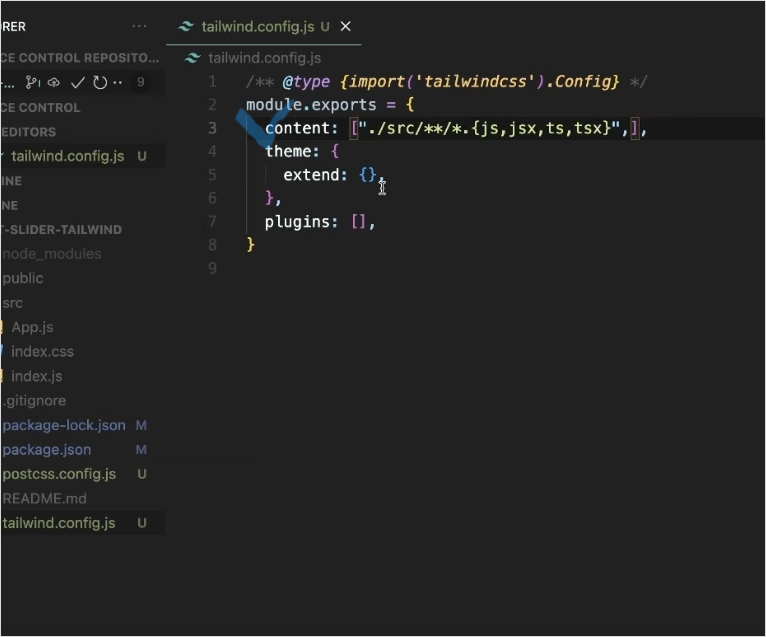Expand the public folder
Image resolution: width=766 pixels, height=637 pixels.
click(23, 278)
